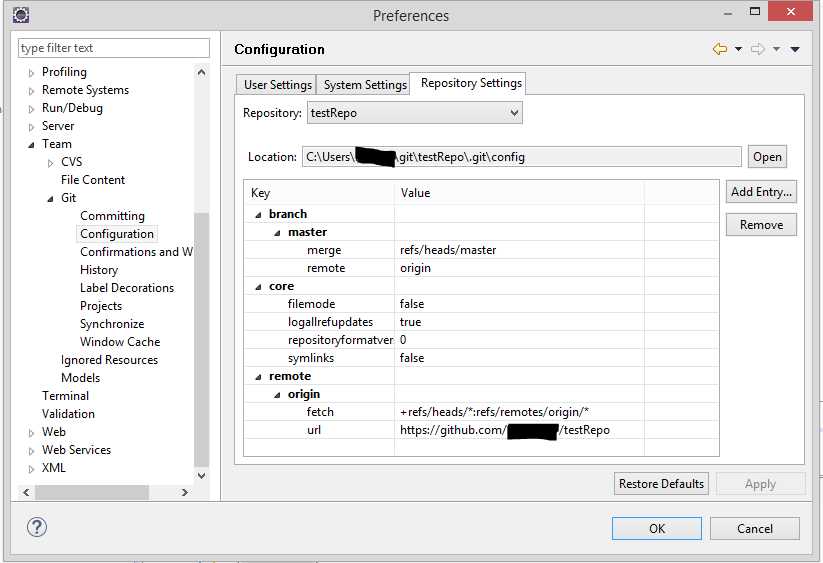This screenshot has height=563, width=823.
Task: Open the Configuration page view menu arrow
Action: pyautogui.click(x=795, y=49)
